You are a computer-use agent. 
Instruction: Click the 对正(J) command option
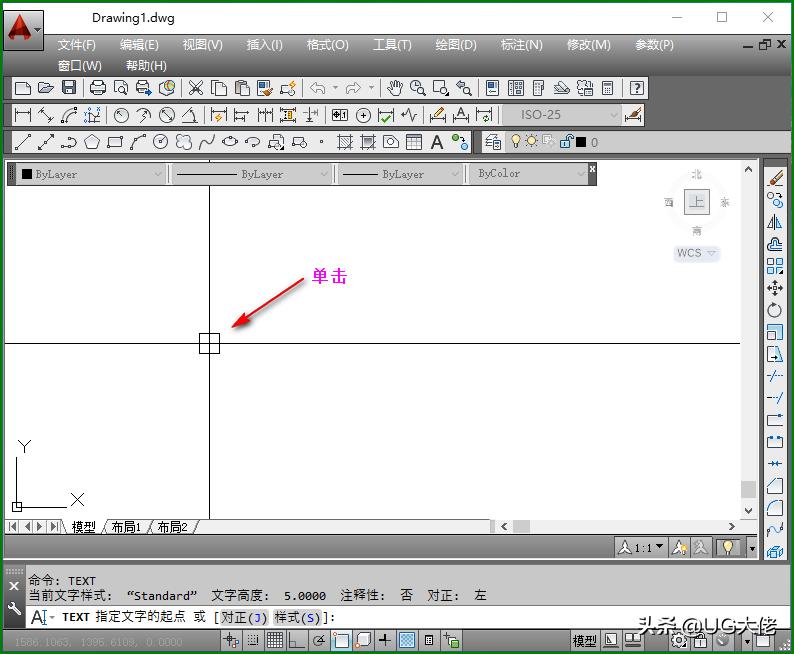(244, 617)
